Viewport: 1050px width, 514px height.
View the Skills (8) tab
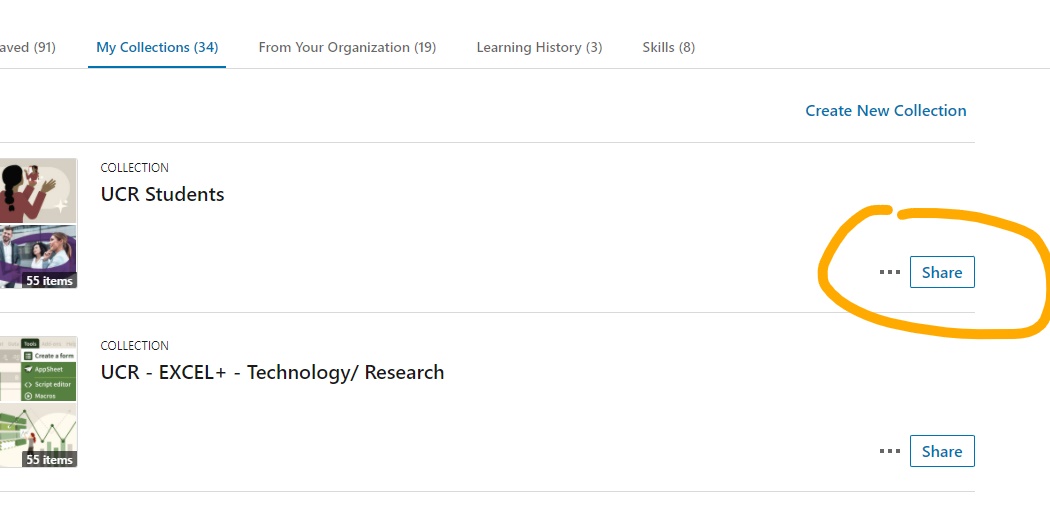[x=668, y=47]
